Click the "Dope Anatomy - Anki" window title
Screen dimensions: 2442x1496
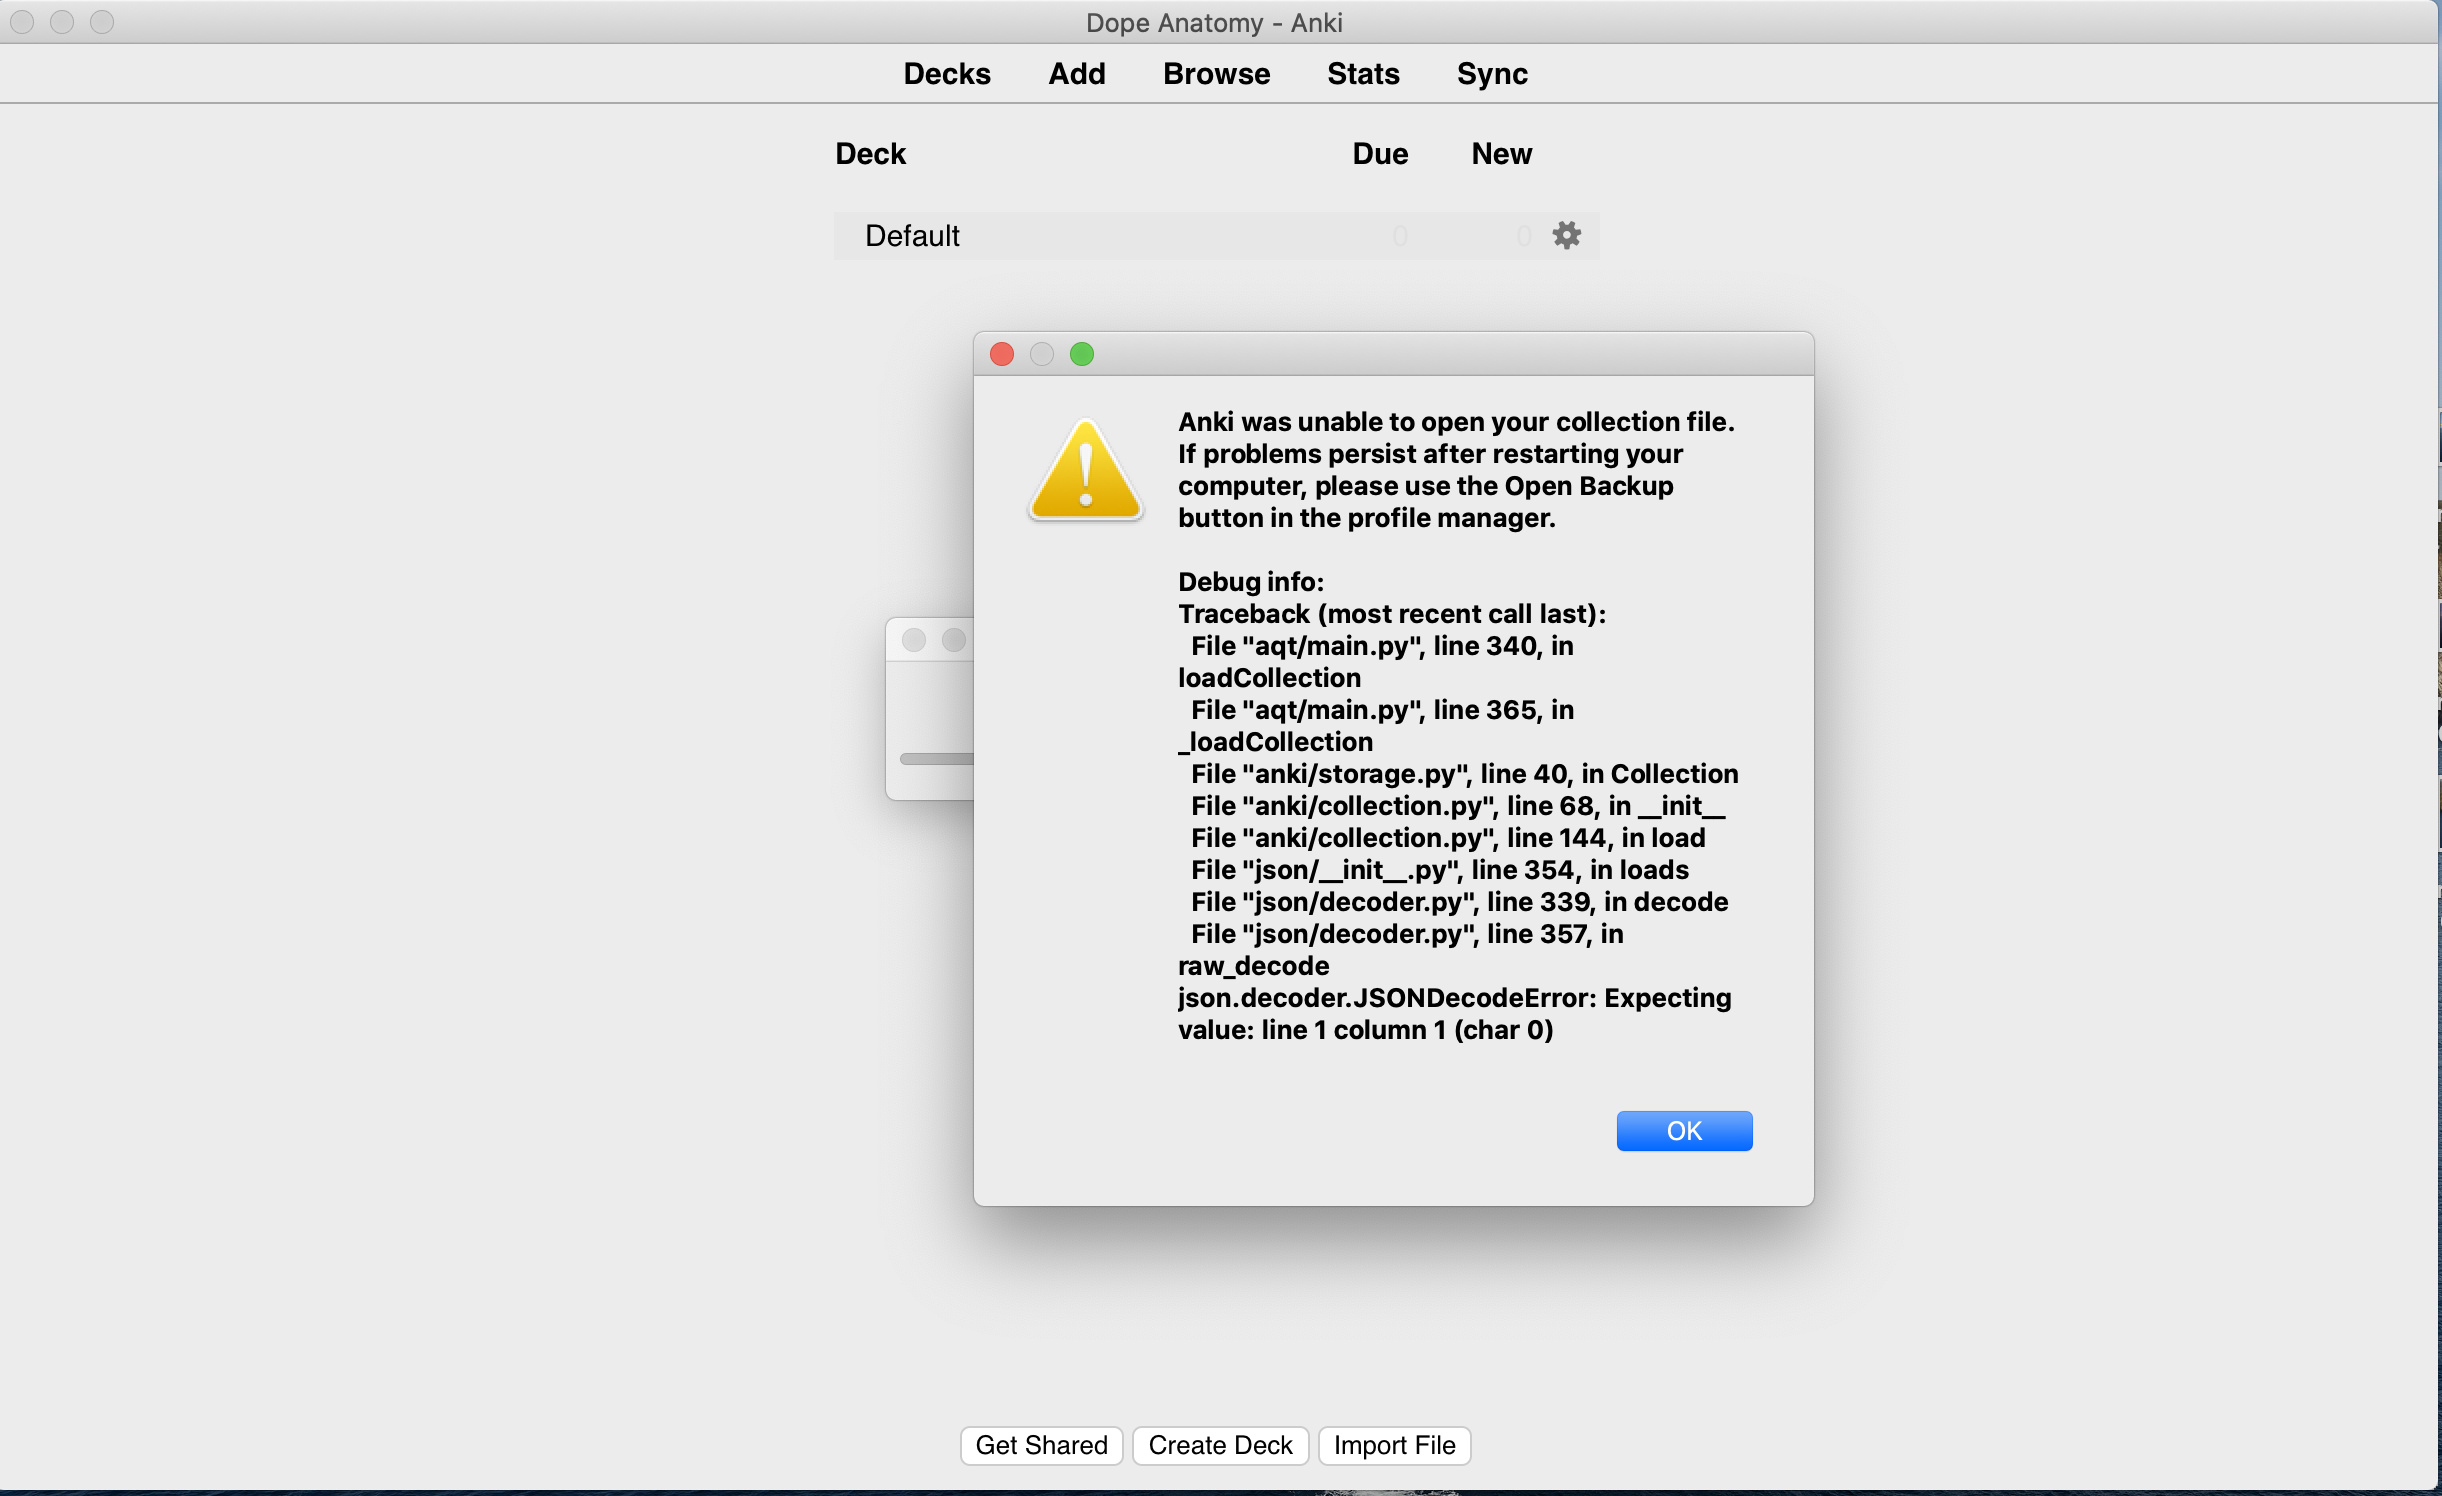[x=1214, y=23]
